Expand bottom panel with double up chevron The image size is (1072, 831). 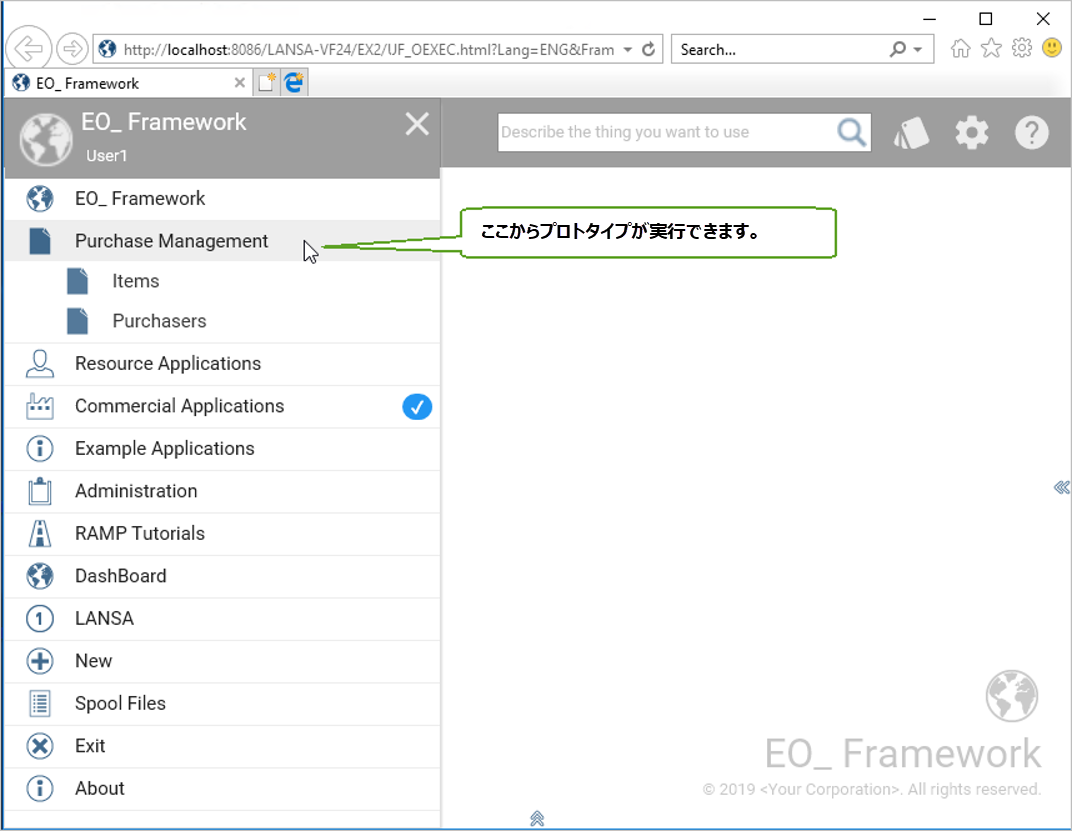[x=537, y=818]
